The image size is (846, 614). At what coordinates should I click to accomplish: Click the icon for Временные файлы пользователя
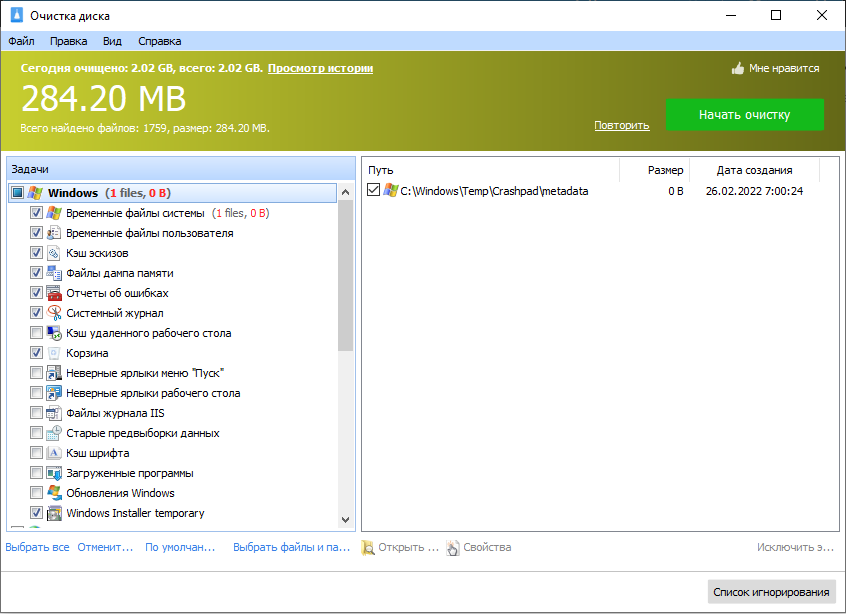click(53, 233)
